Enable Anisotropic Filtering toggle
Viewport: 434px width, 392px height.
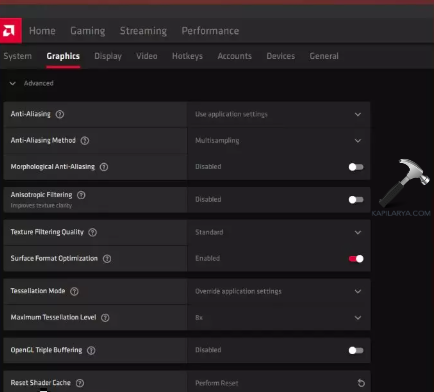[356, 199]
